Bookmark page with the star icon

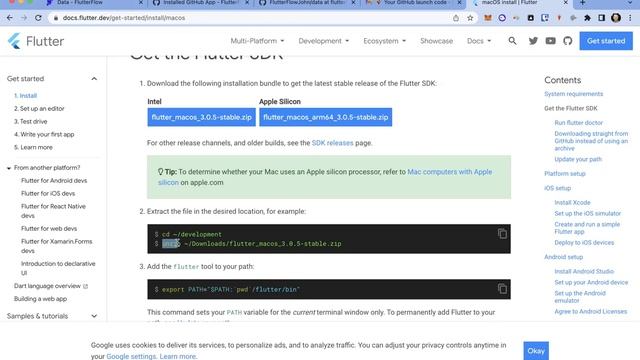tap(470, 18)
